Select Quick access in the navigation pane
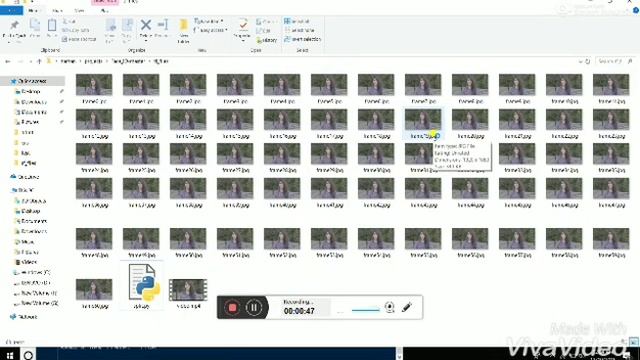 (32, 81)
